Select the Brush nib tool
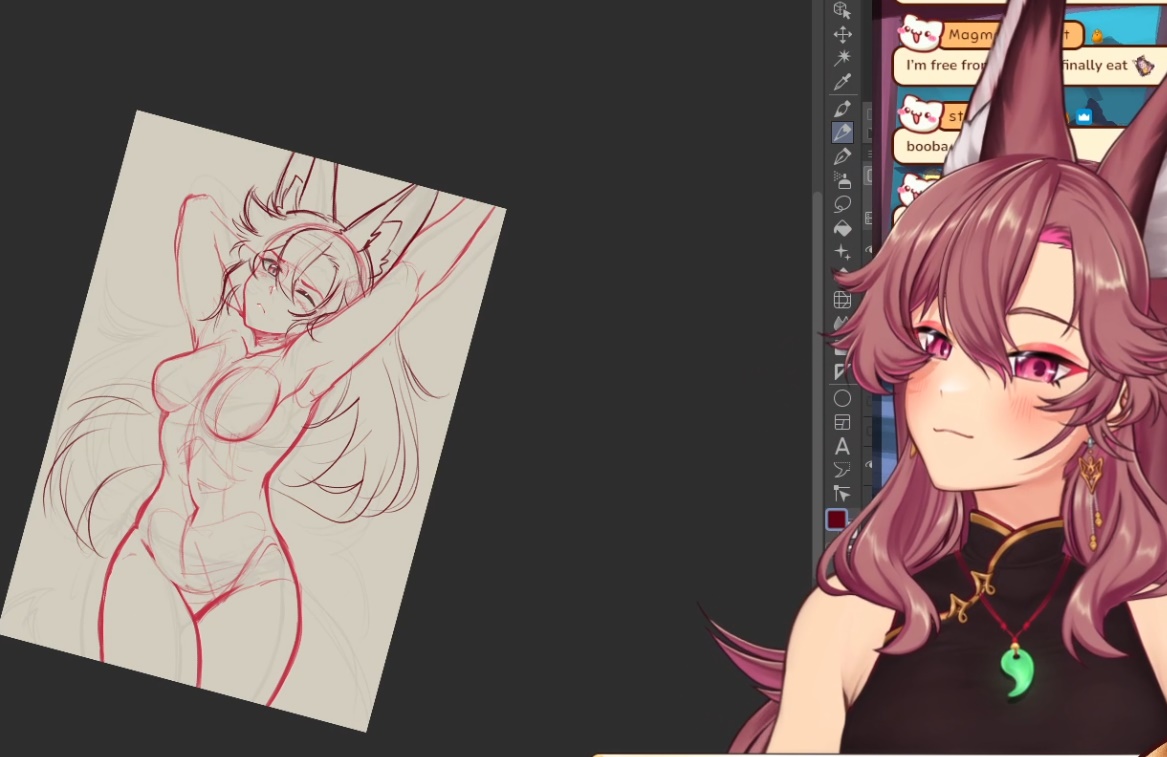 click(x=843, y=156)
